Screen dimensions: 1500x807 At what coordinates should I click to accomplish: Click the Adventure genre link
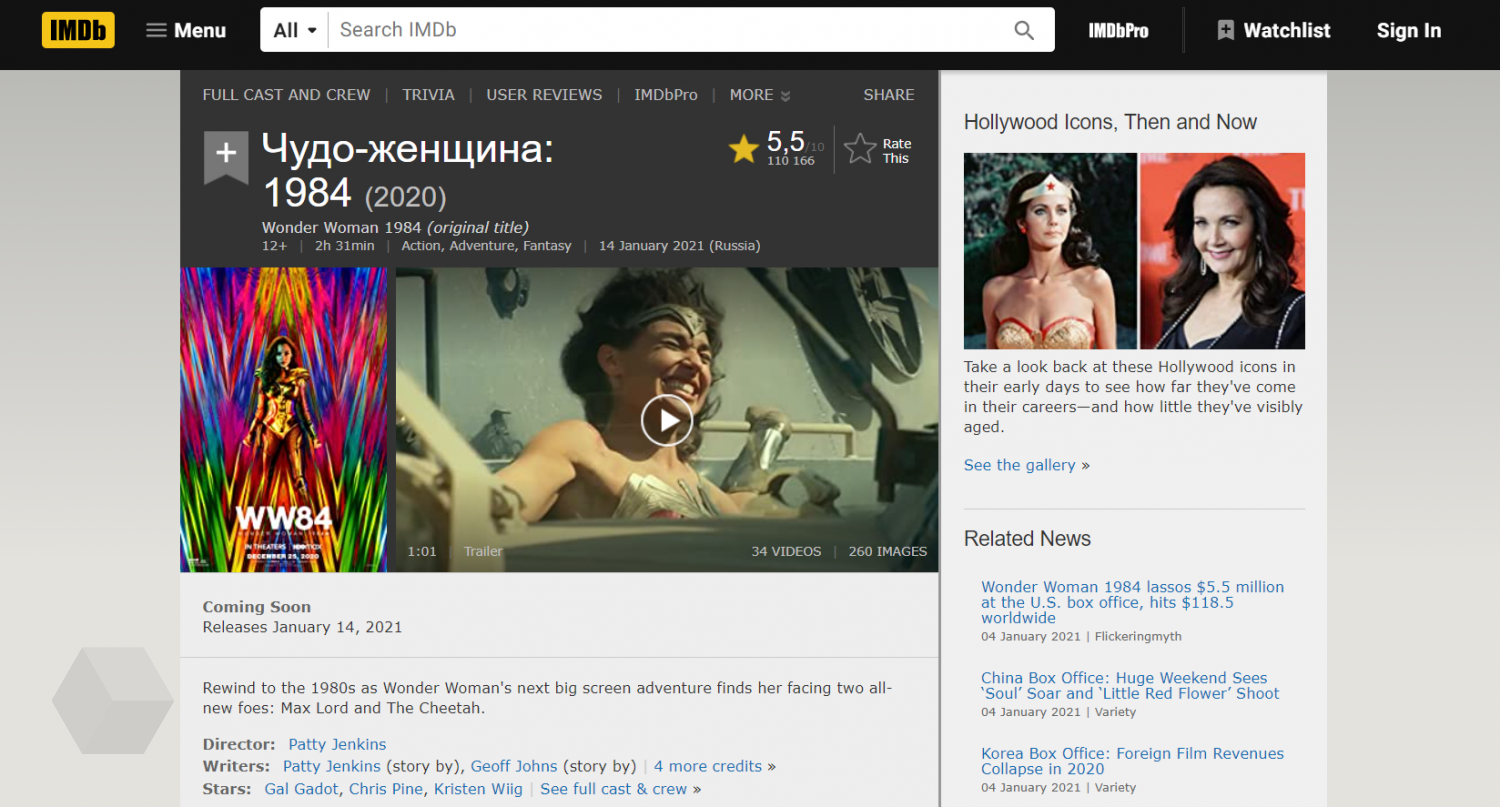482,246
